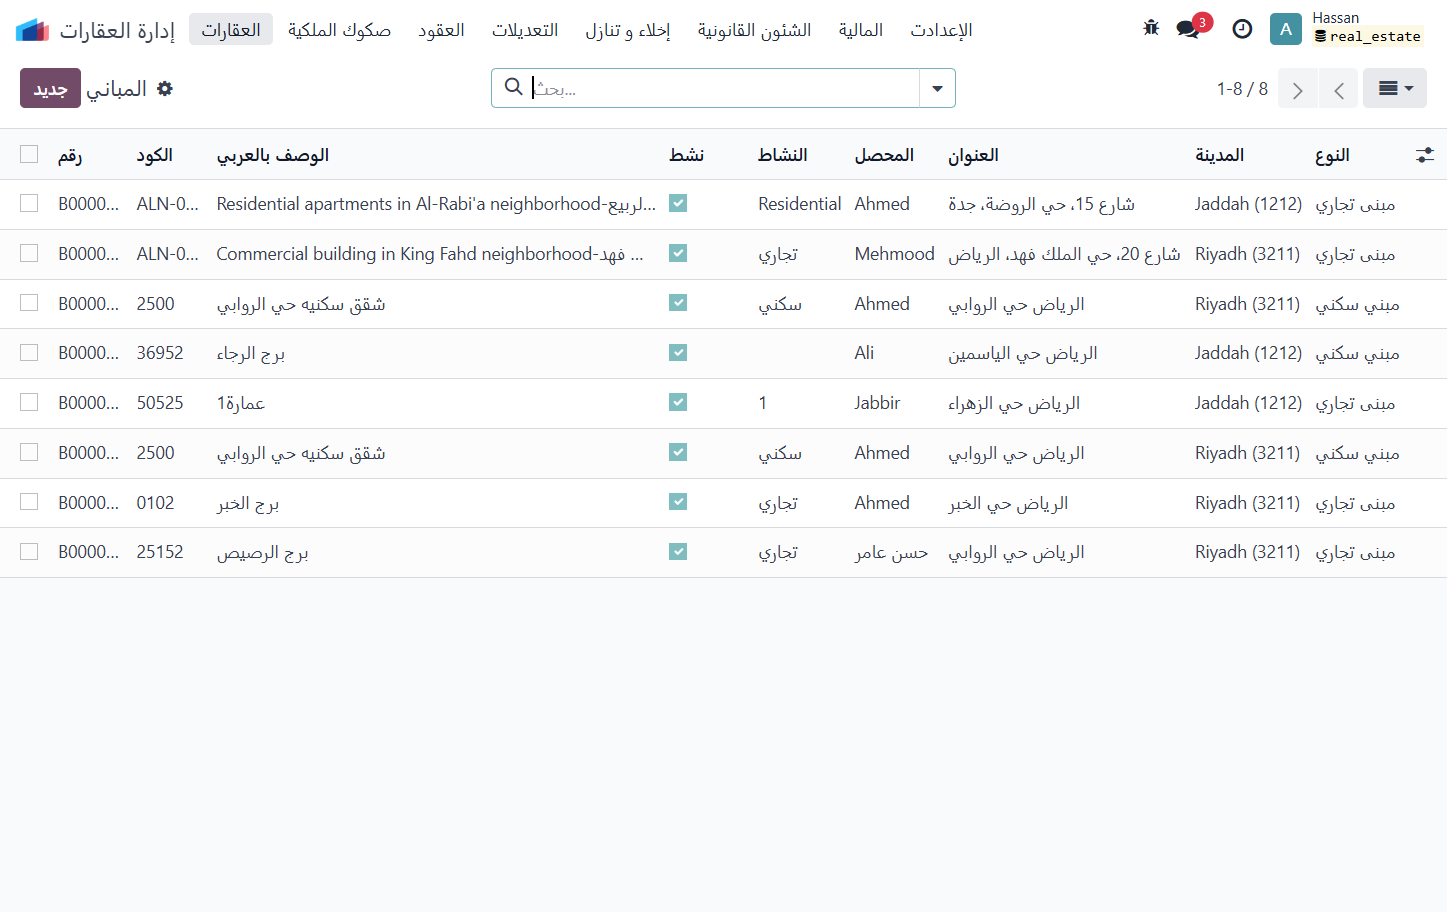Open the العقود menu

click(441, 30)
